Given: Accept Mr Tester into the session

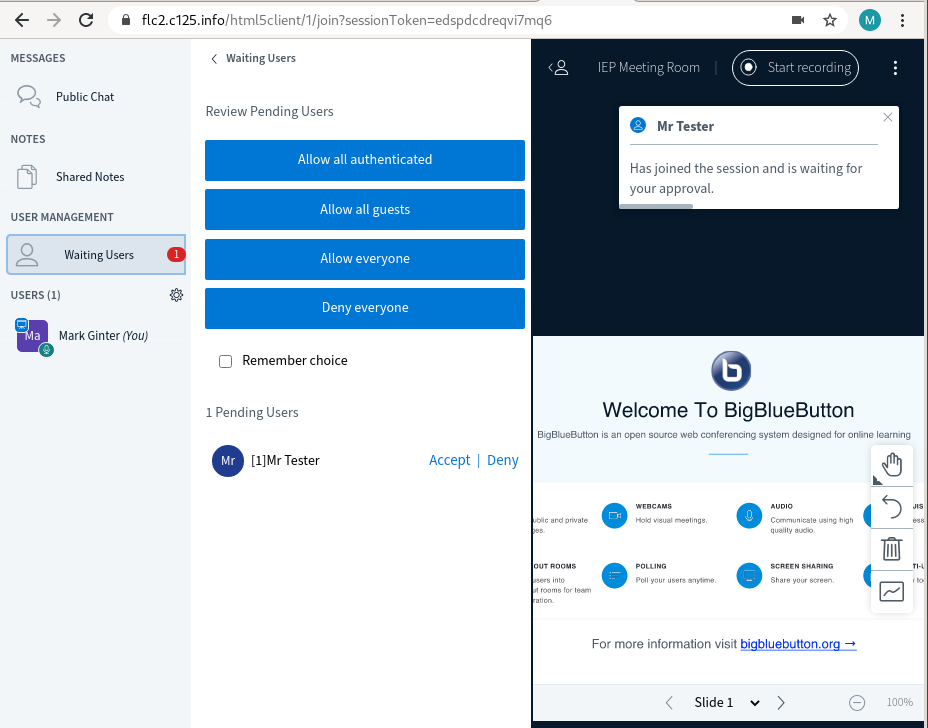Looking at the screenshot, I should pos(449,460).
